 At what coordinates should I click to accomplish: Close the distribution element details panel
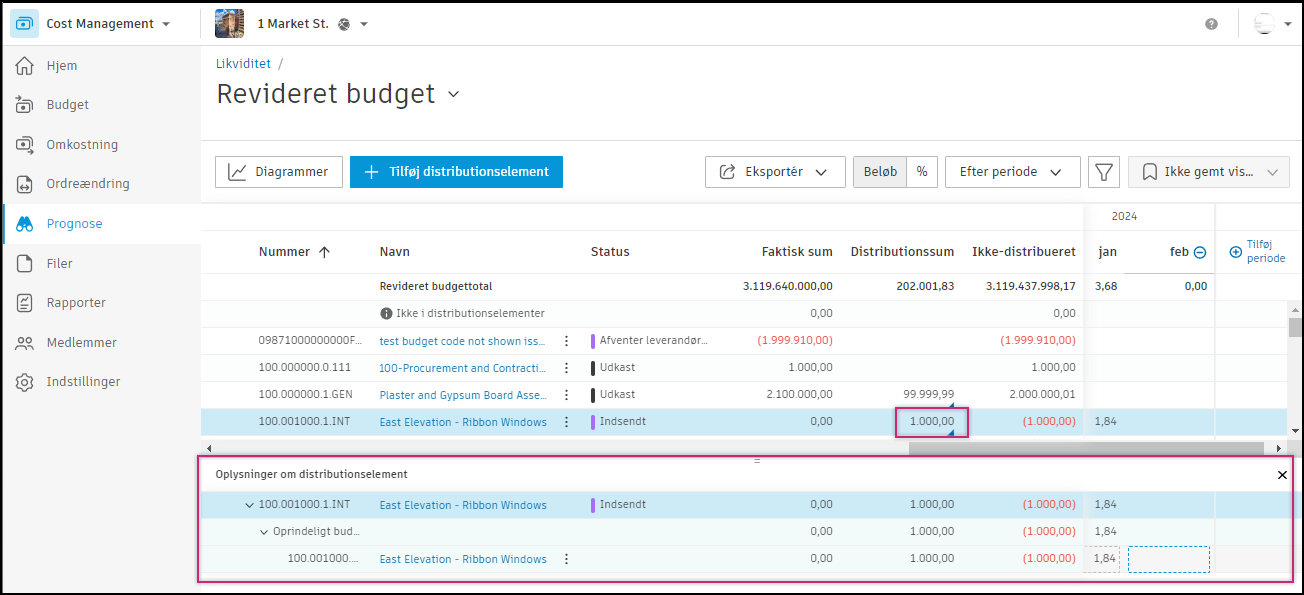click(x=1282, y=475)
